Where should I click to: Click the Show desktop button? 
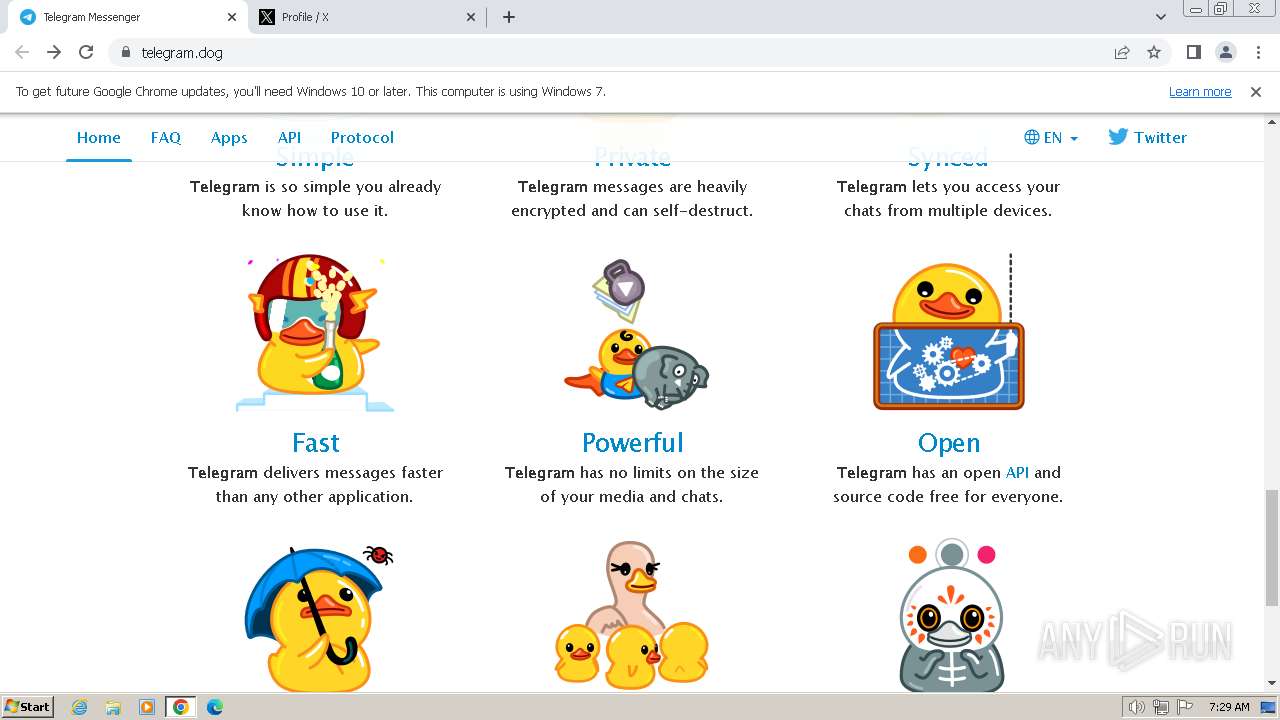pyautogui.click(x=1269, y=707)
